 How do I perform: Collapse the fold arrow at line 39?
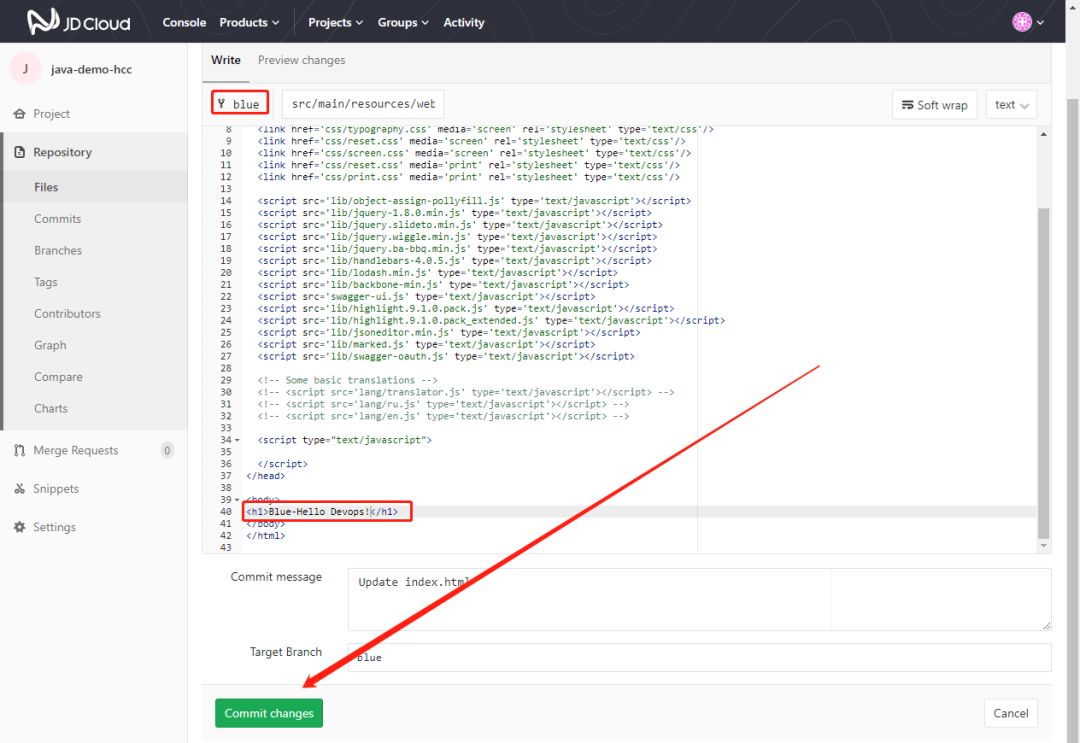[238, 500]
